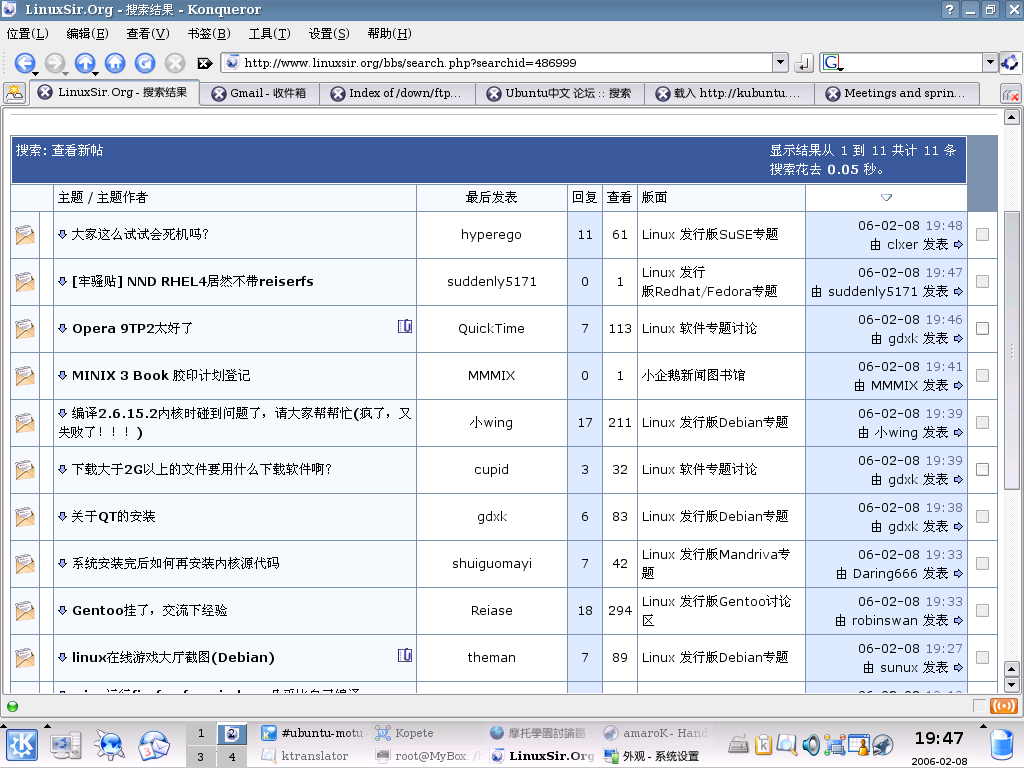Launch Kontact from the panel mail icon
Image resolution: width=1024 pixels, height=768 pixels.
click(153, 745)
